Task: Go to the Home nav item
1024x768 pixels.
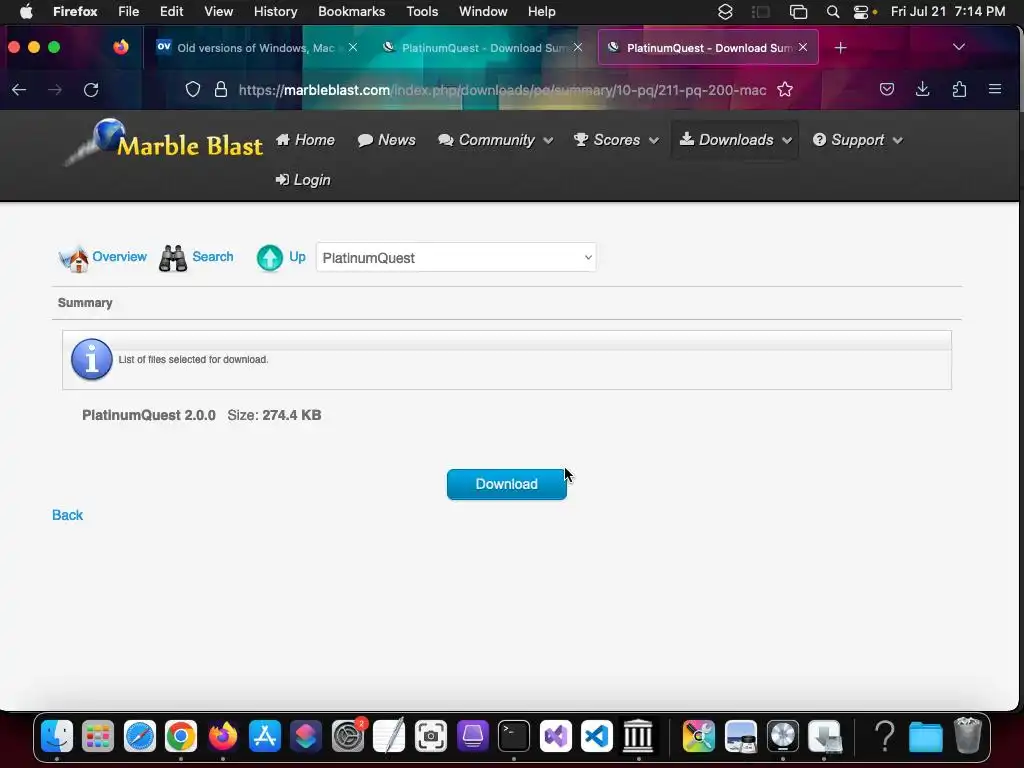Action: tap(305, 140)
